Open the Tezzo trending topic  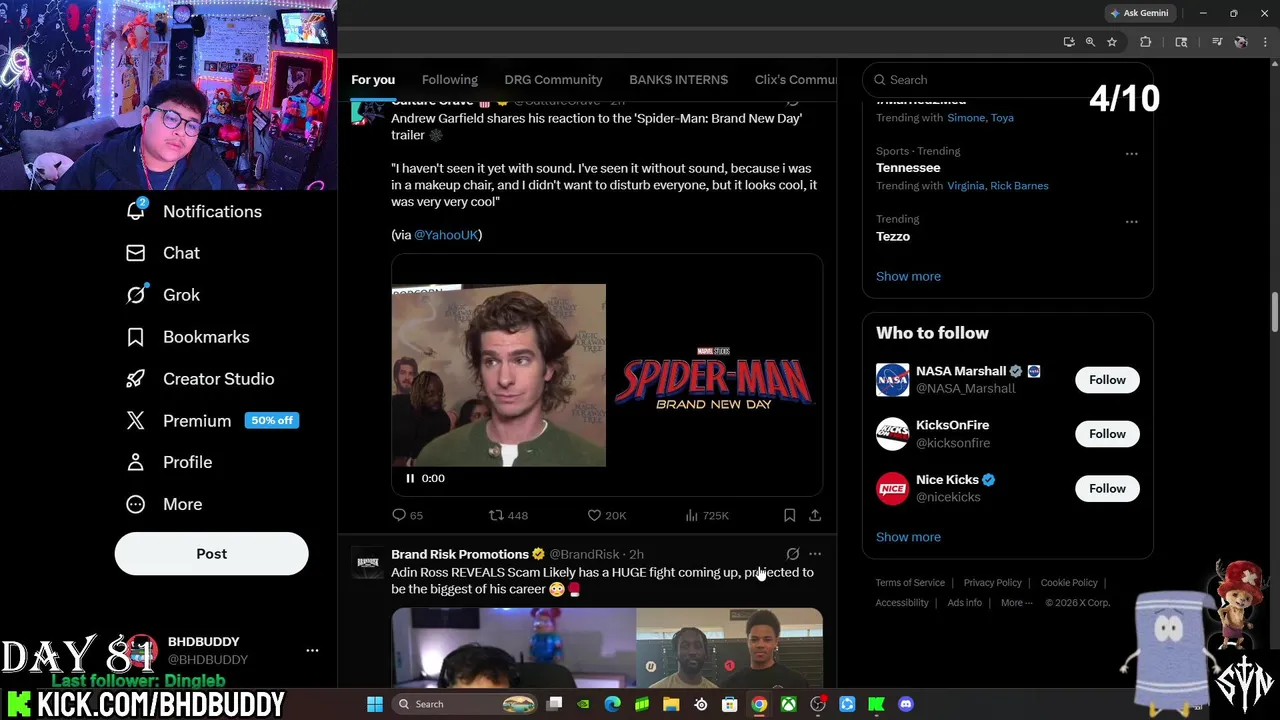point(893,236)
